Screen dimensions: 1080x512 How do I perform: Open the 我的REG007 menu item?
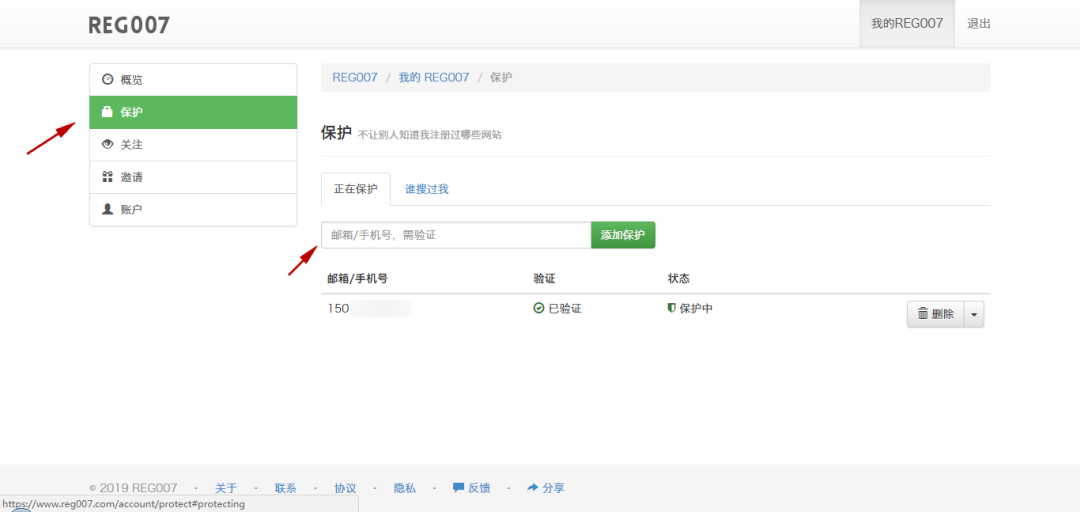(906, 23)
